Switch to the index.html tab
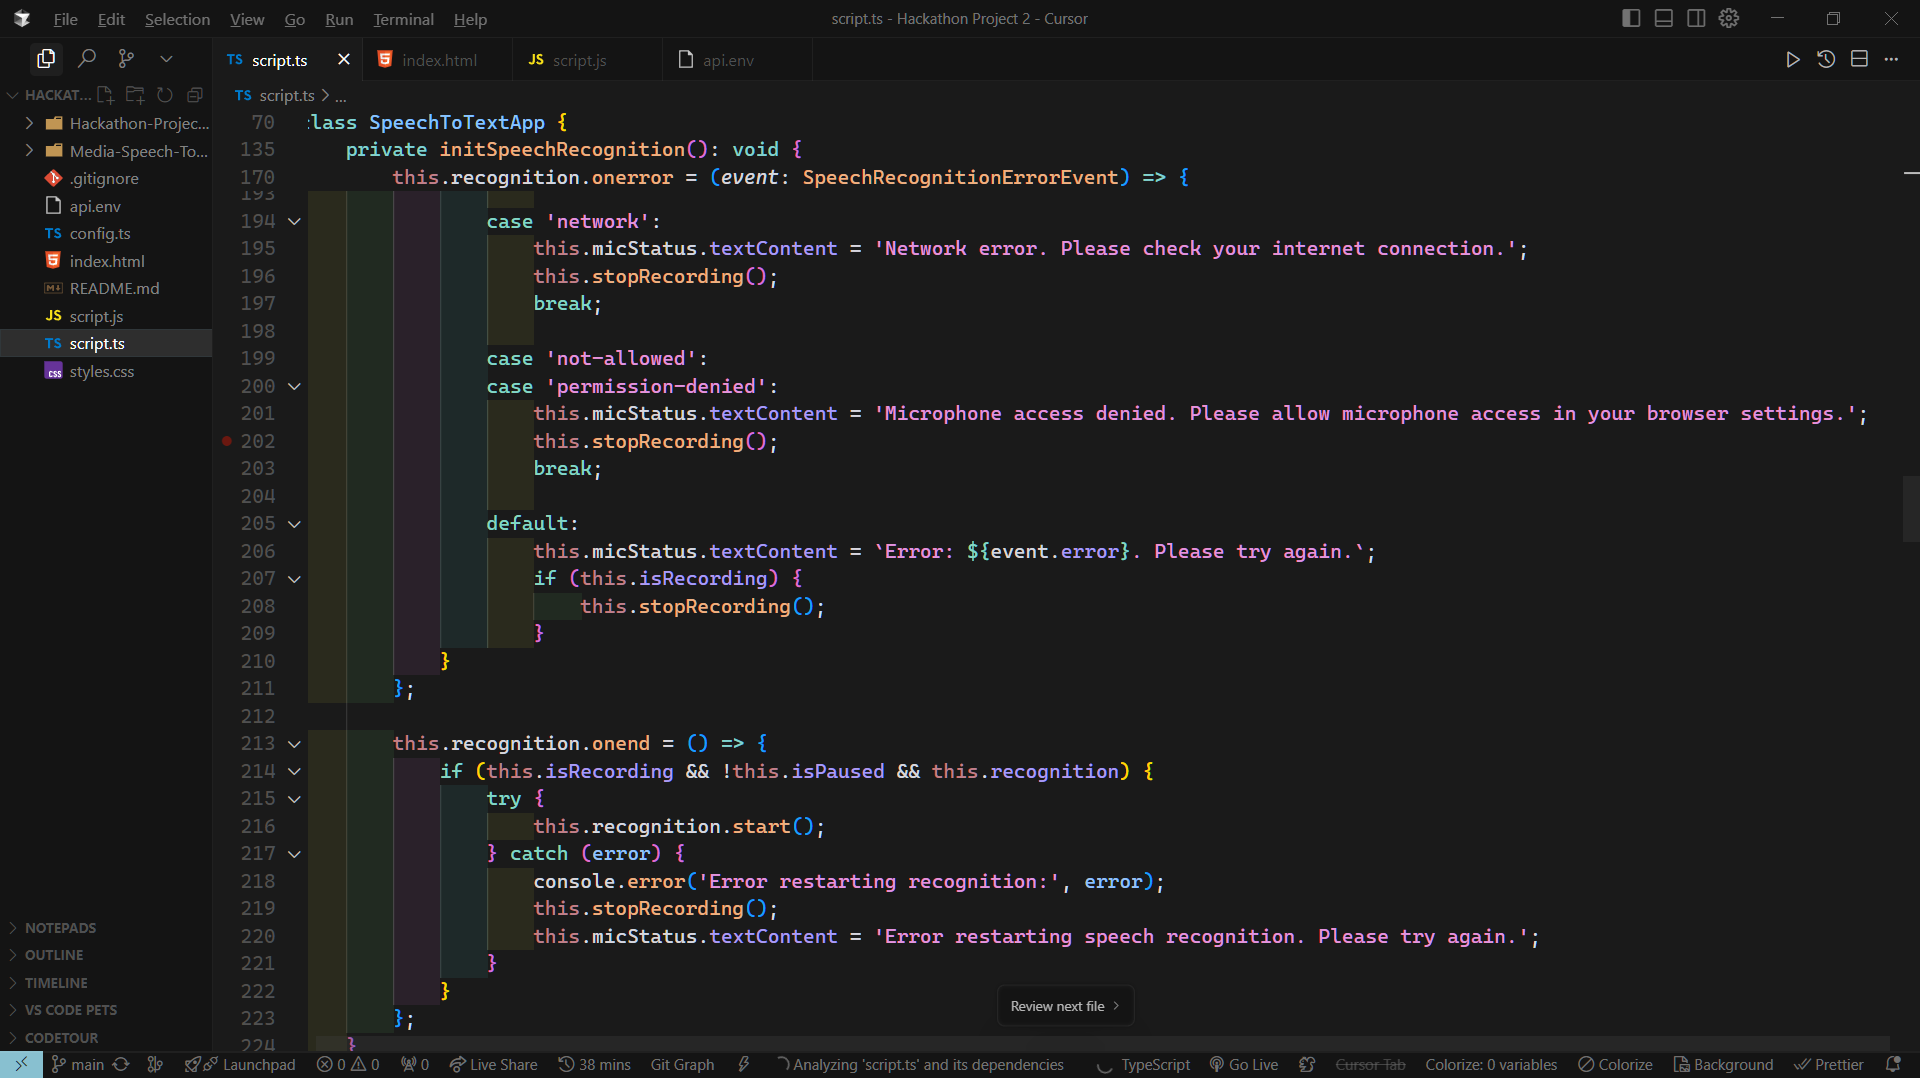Viewport: 1920px width, 1078px height. point(437,60)
